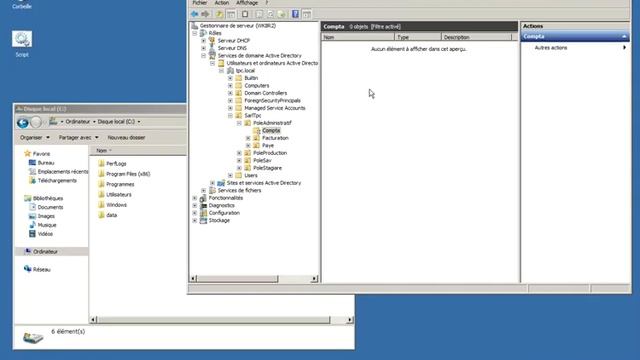
Task: Click the Configuration node icon
Action: point(203,213)
